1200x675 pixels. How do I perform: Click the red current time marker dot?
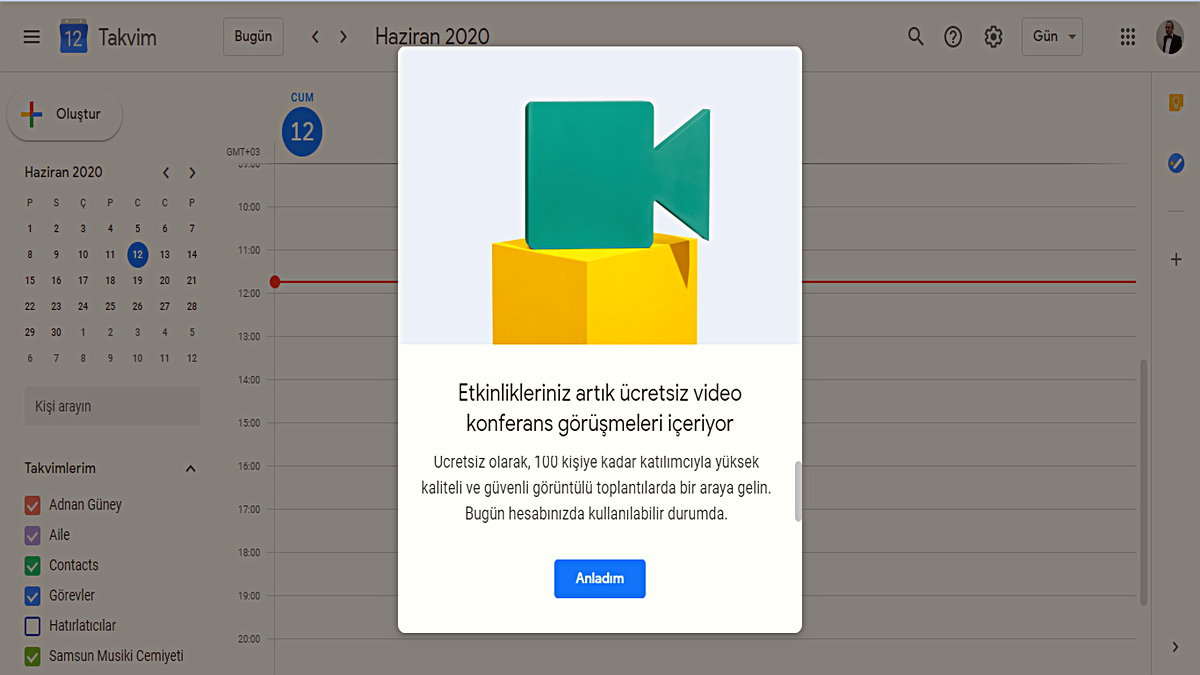point(275,282)
